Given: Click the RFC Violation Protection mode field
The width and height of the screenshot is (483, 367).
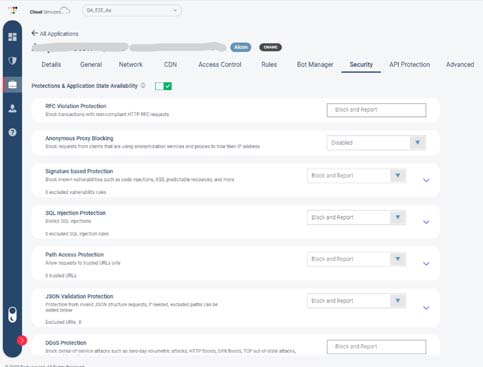Looking at the screenshot, I should pyautogui.click(x=376, y=110).
